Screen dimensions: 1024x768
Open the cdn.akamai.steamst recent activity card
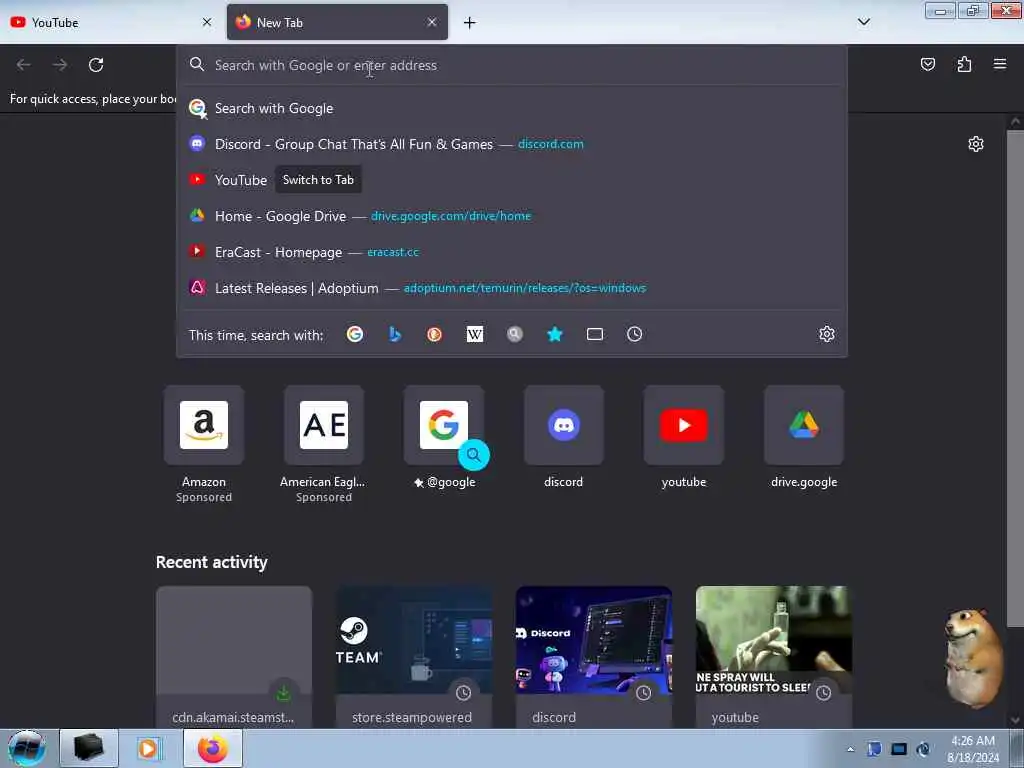tap(234, 656)
